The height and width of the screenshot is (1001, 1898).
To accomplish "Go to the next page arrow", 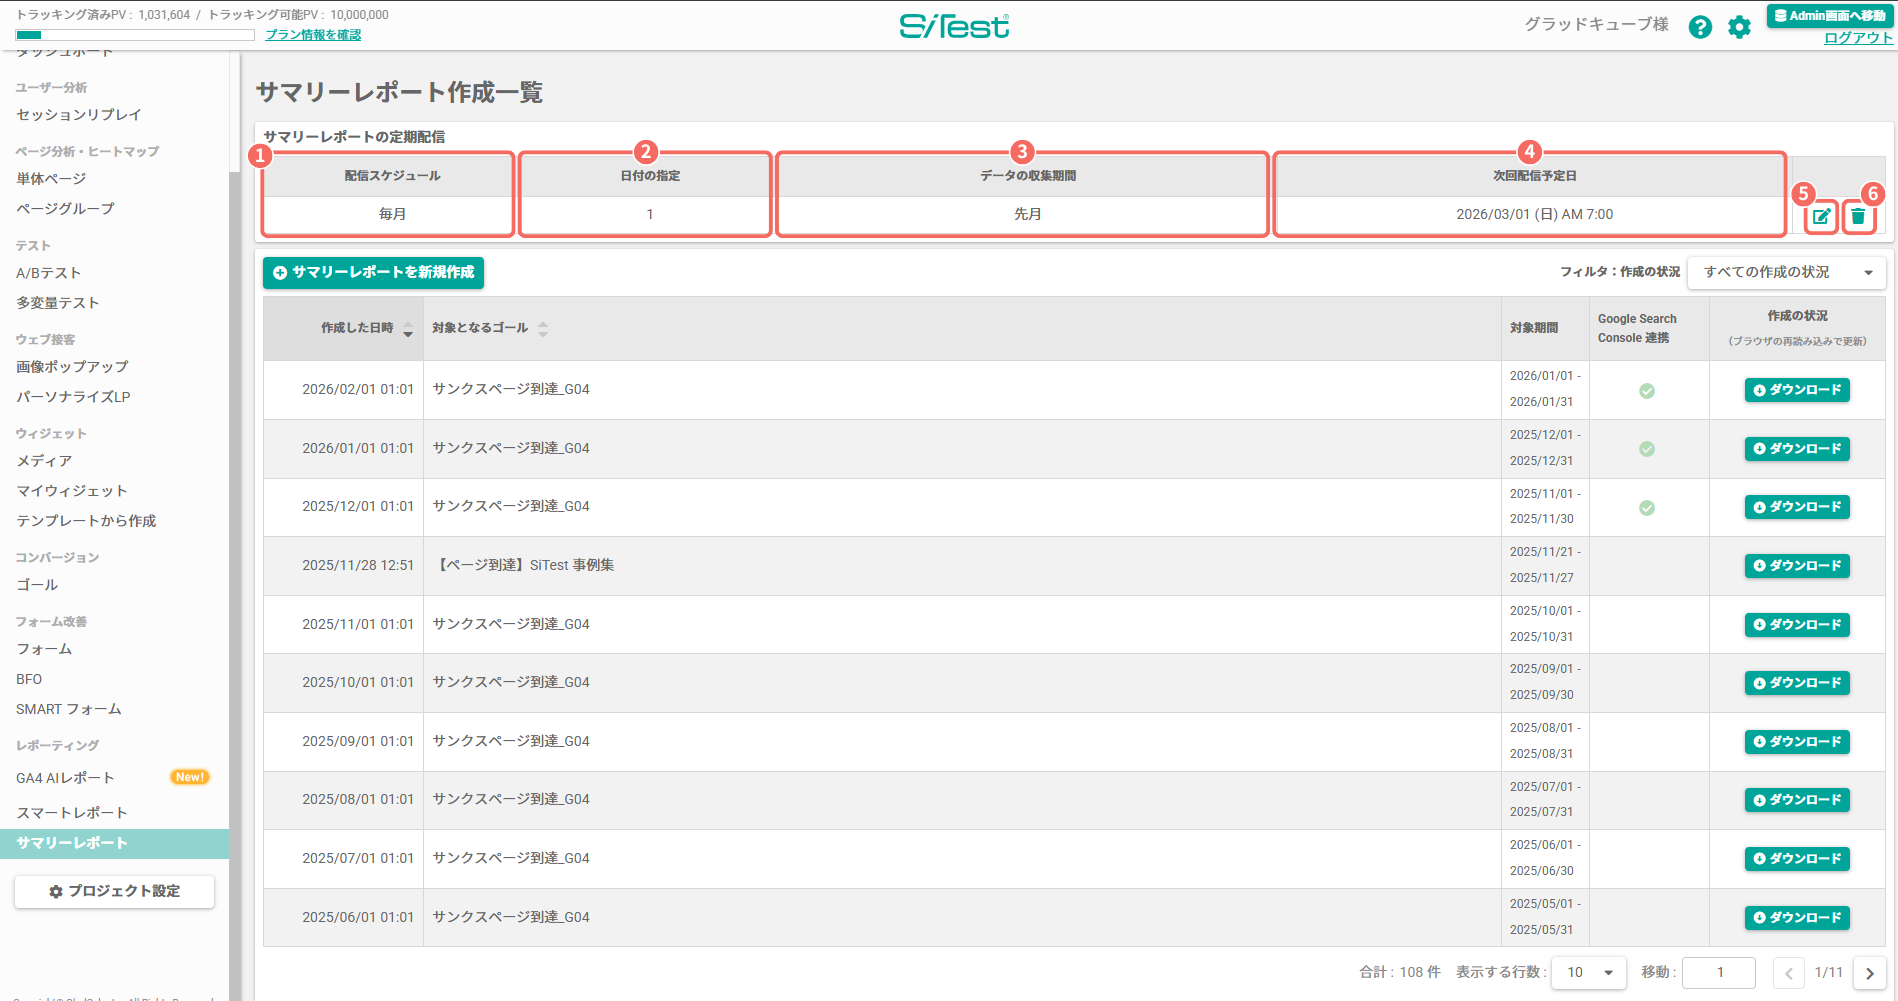I will (x=1869, y=973).
